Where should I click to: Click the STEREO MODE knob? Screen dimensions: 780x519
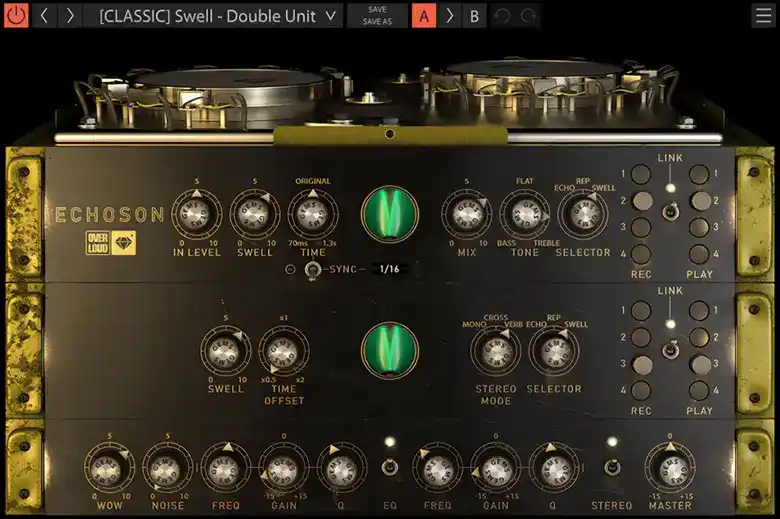point(495,351)
